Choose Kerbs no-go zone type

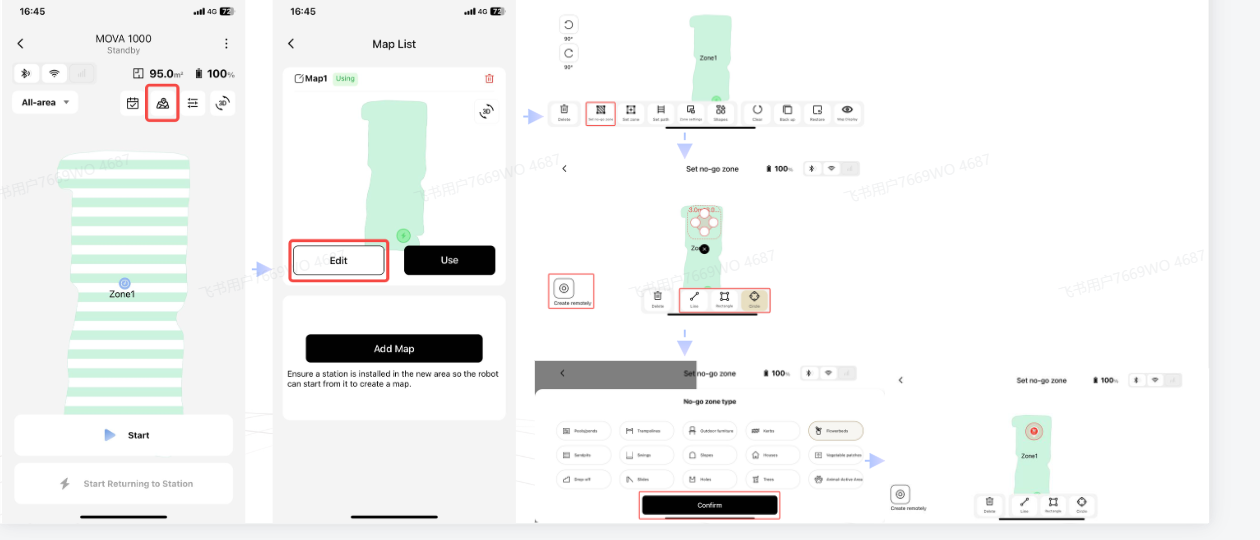tap(772, 431)
